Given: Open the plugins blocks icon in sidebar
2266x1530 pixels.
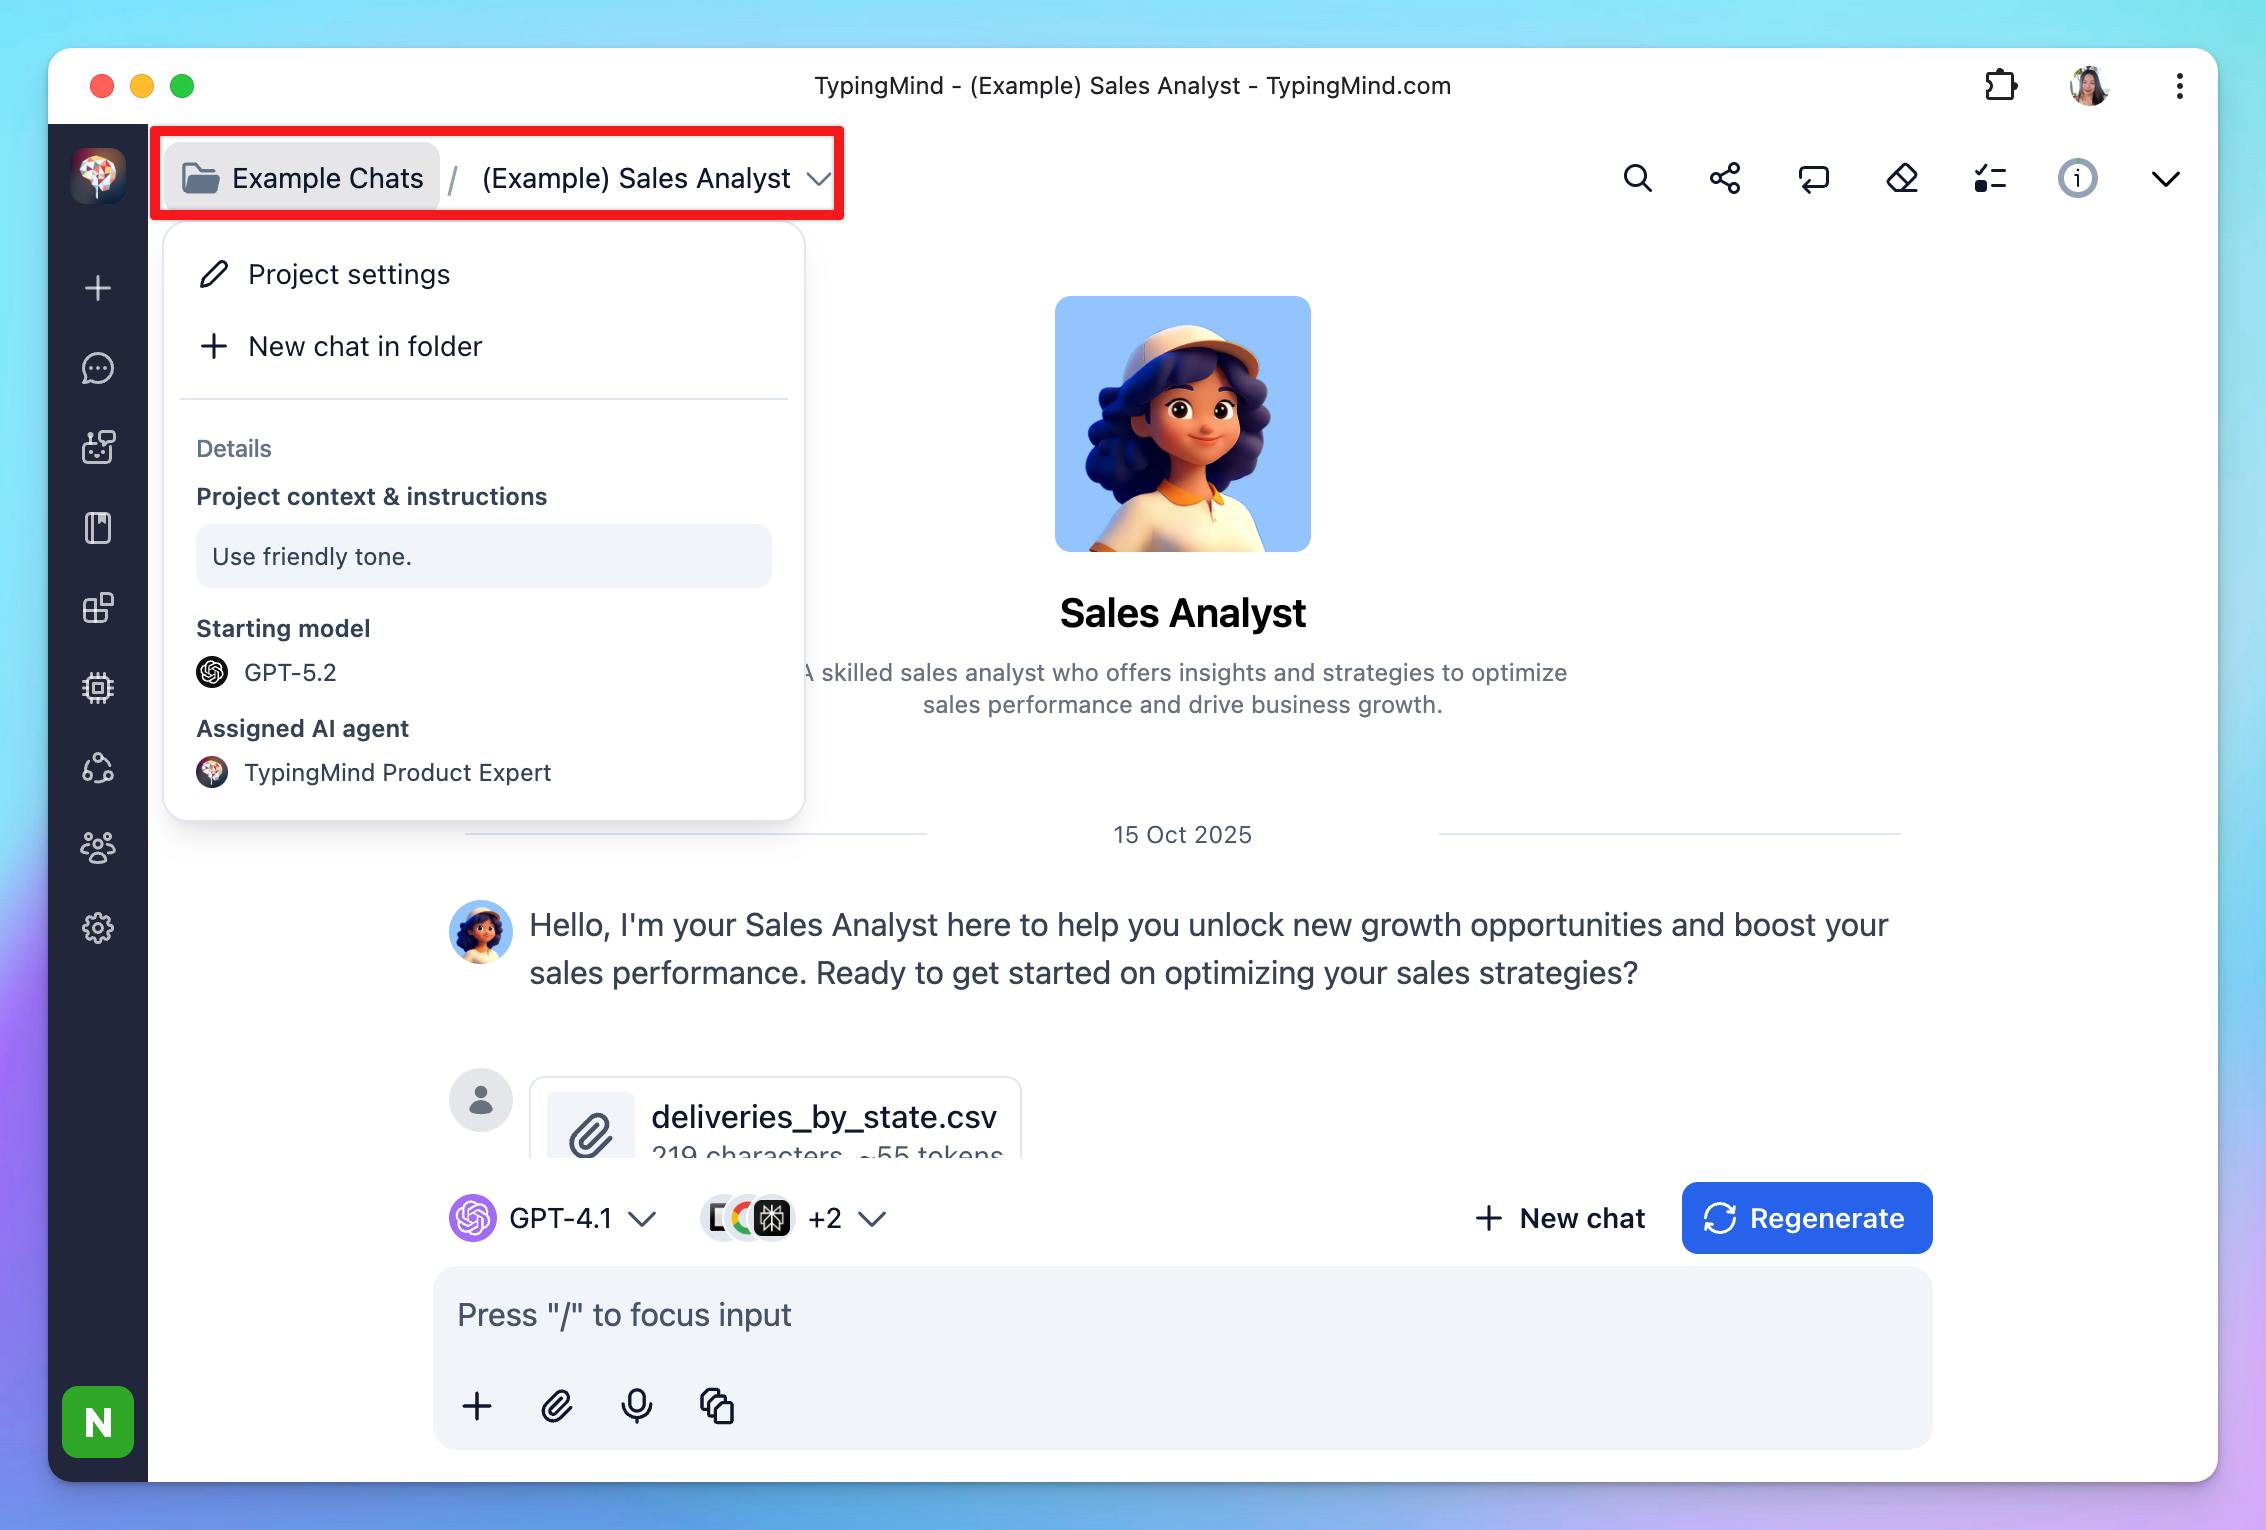Looking at the screenshot, I should pyautogui.click(x=98, y=608).
